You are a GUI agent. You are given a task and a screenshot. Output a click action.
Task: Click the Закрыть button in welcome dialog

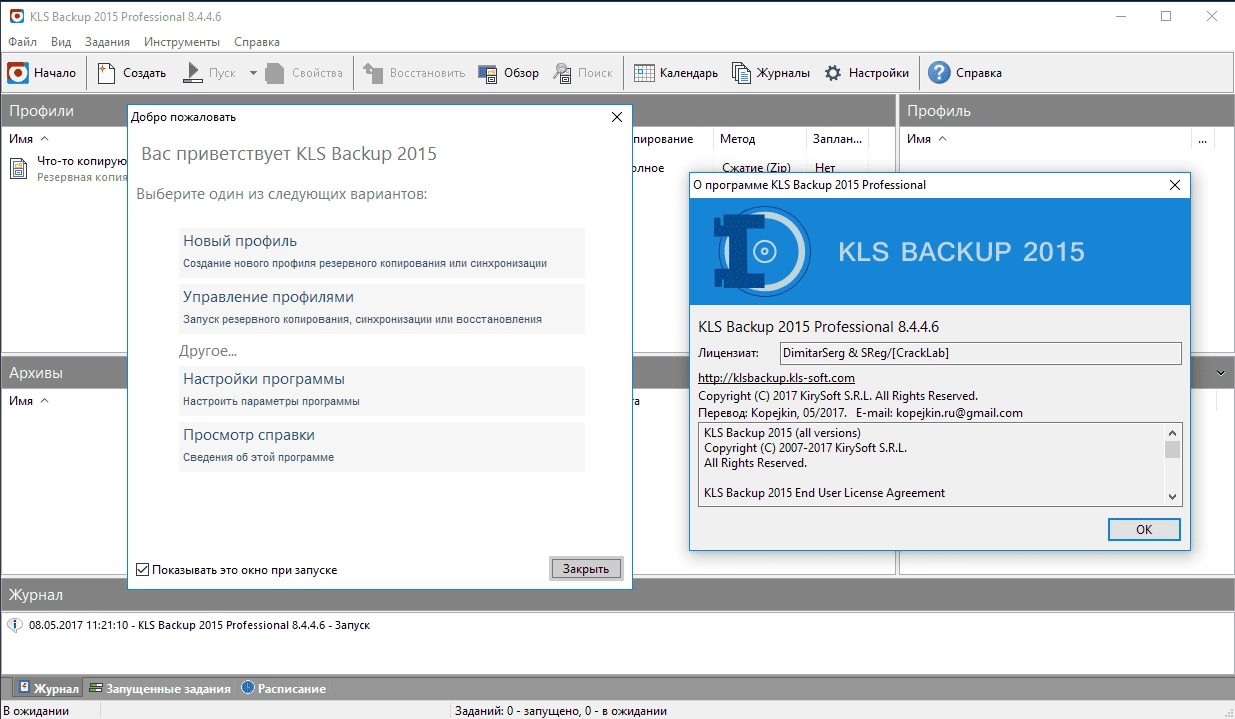pos(586,568)
